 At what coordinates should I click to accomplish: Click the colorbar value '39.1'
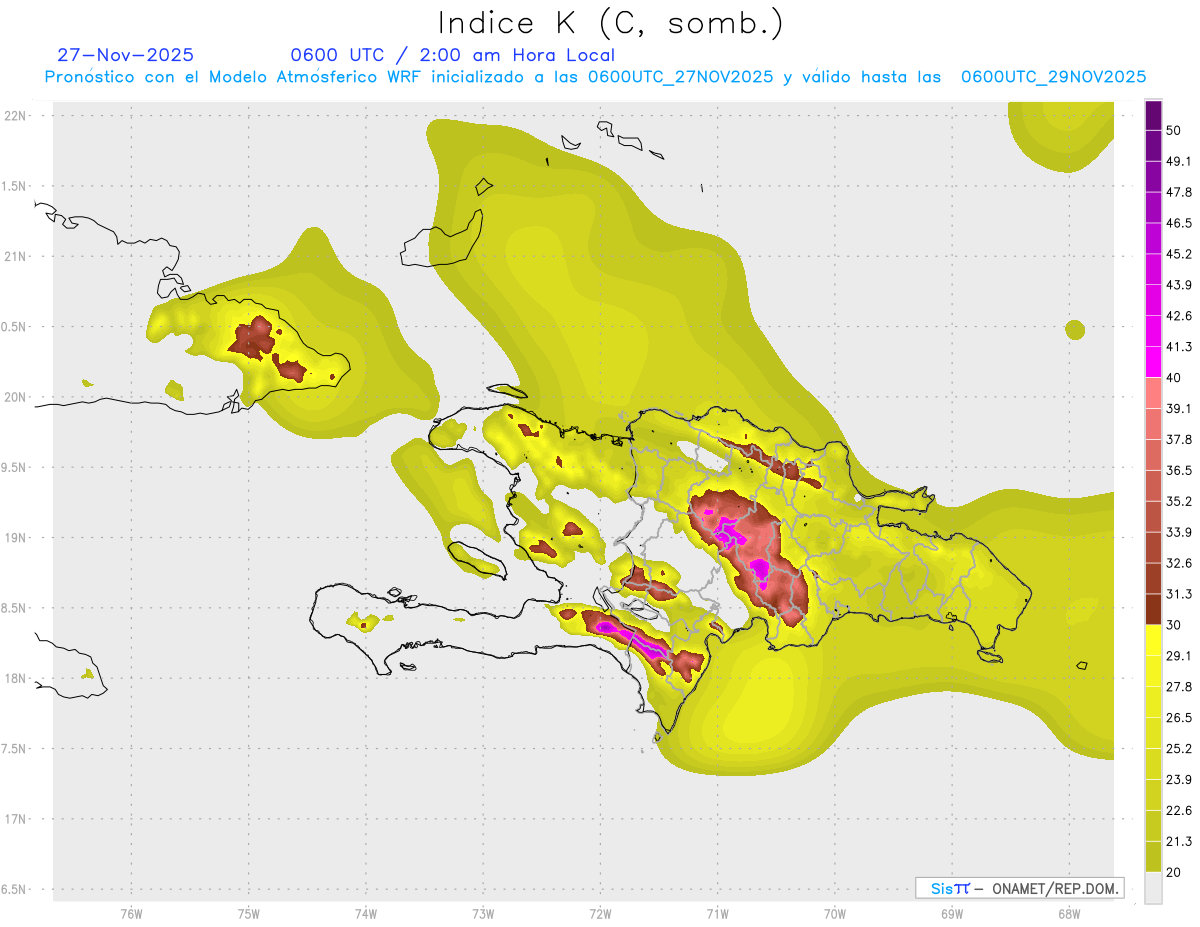point(1179,409)
